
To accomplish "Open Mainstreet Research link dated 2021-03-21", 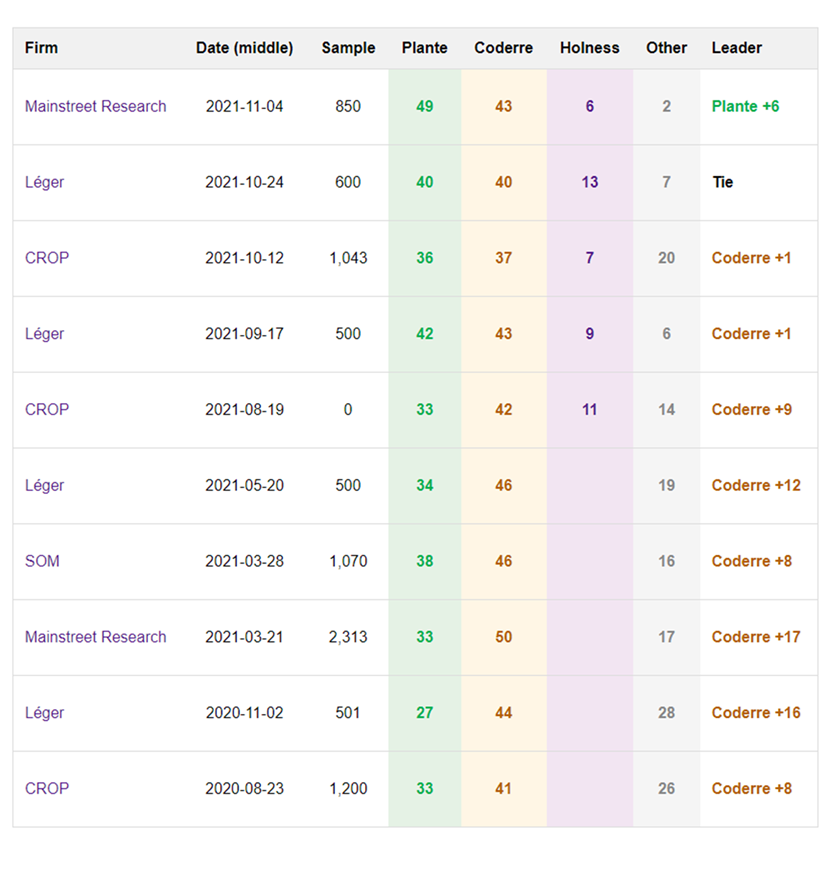I will (95, 637).
